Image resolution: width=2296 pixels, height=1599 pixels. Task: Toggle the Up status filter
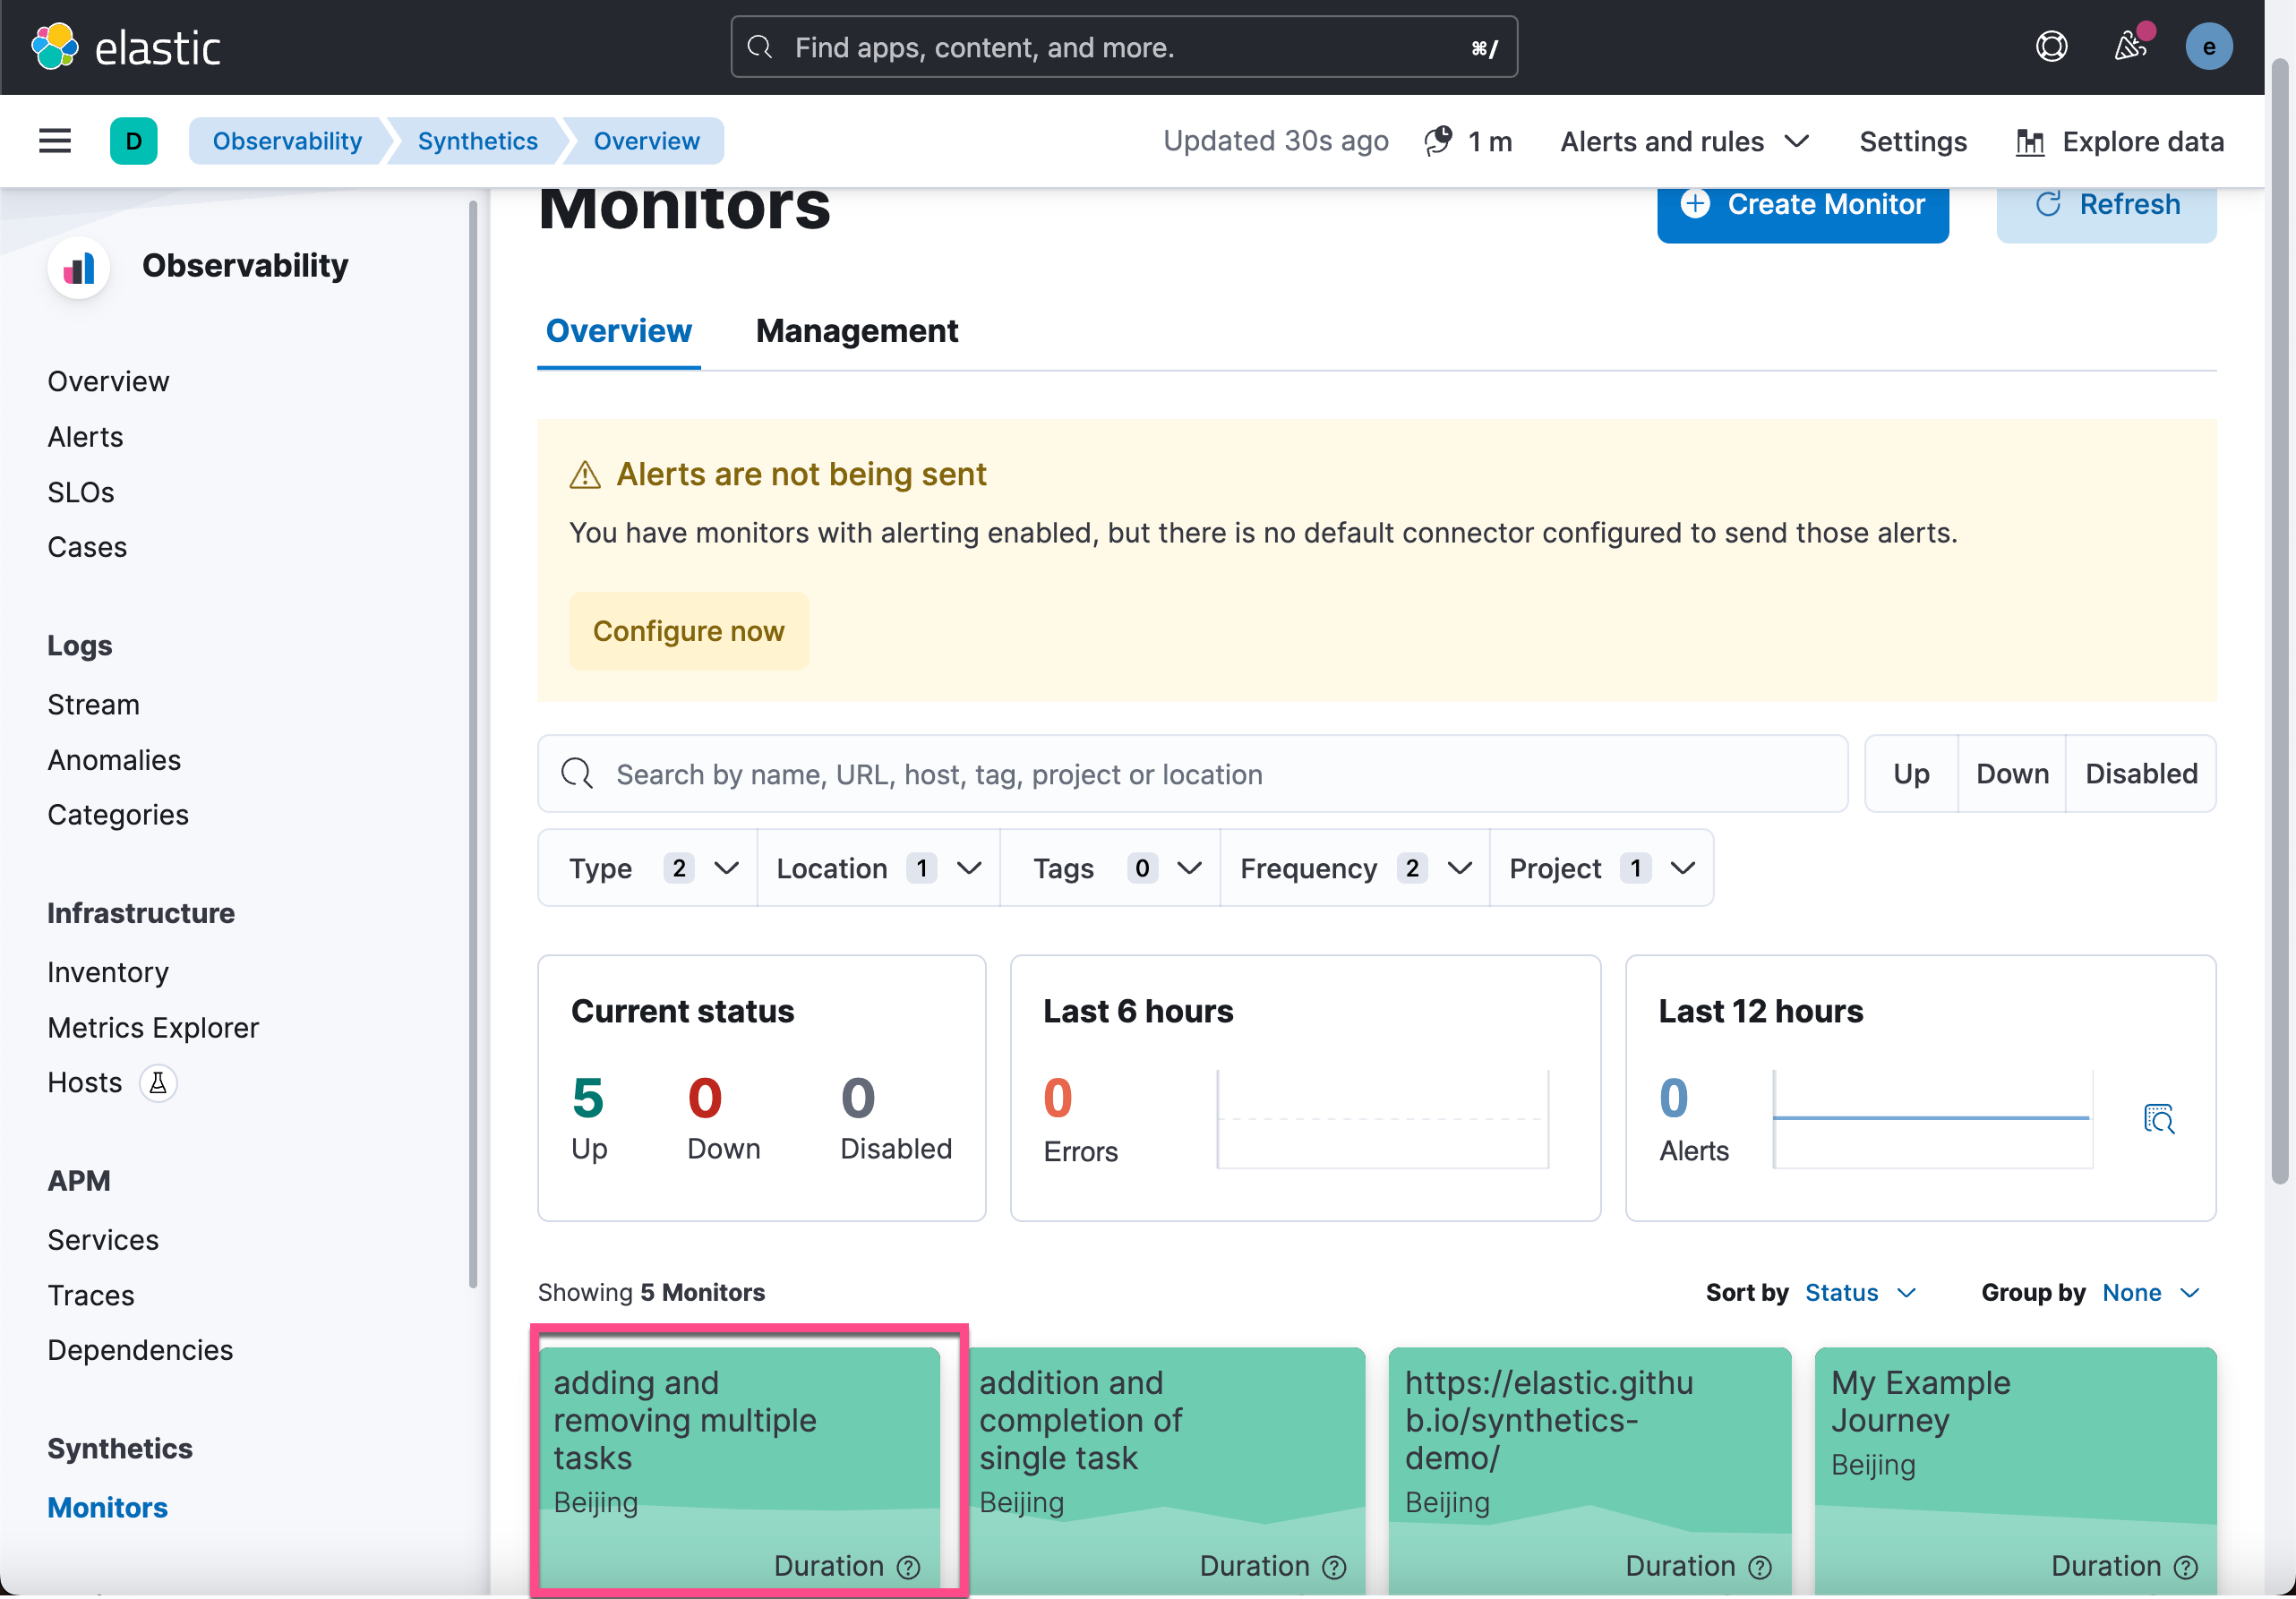(1911, 774)
